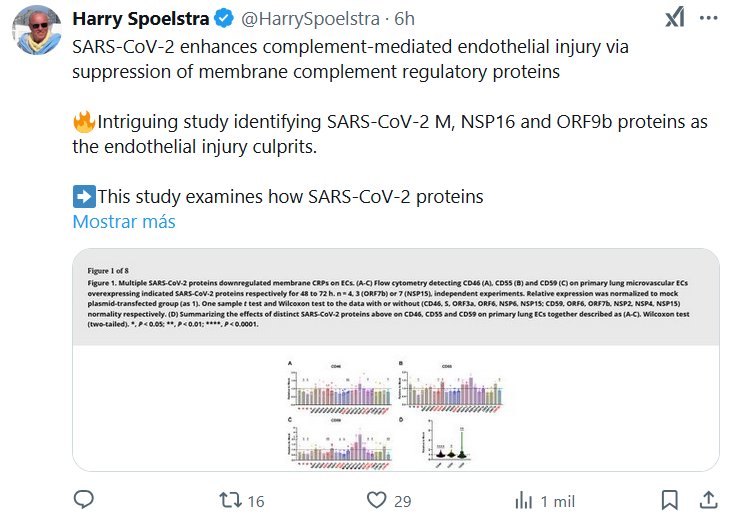Open the Grok explain icon
The width and height of the screenshot is (740, 526).
(x=675, y=18)
